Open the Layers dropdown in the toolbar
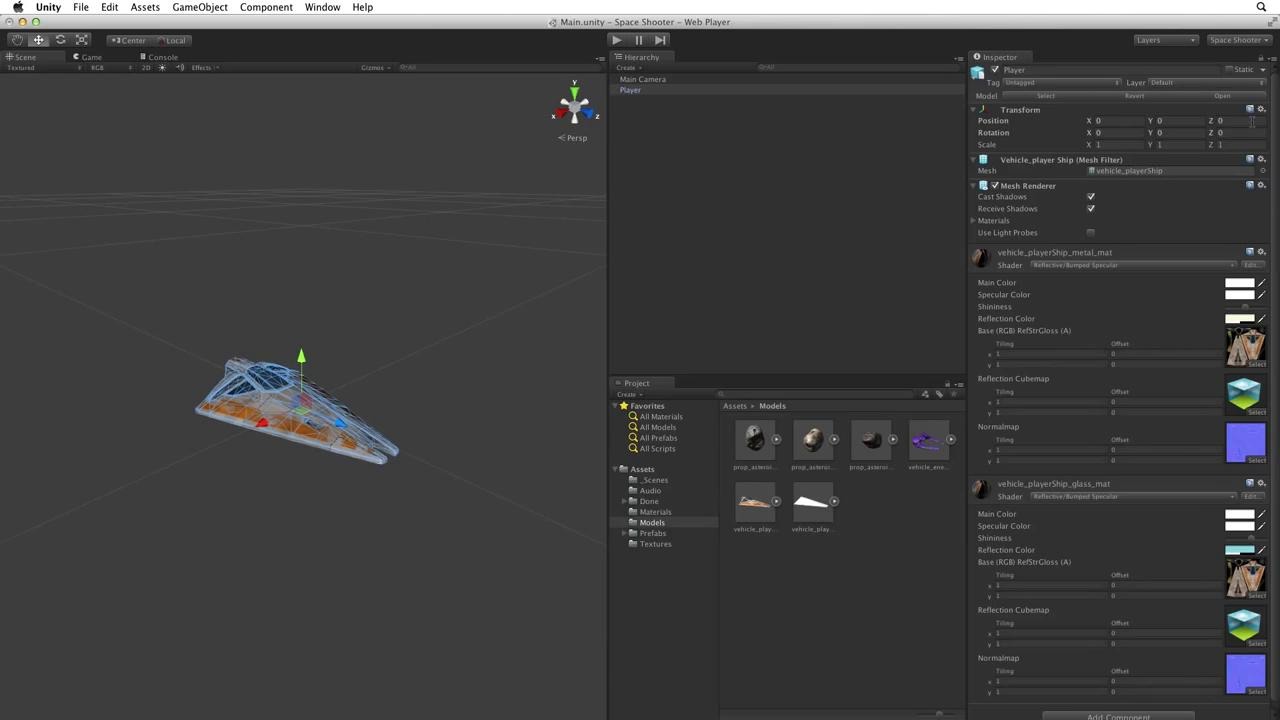Viewport: 1280px width, 720px height. (1166, 40)
